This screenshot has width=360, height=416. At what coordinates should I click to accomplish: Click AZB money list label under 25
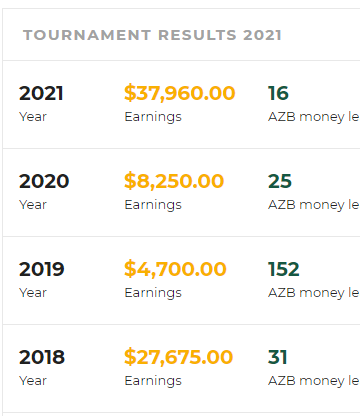coord(314,205)
